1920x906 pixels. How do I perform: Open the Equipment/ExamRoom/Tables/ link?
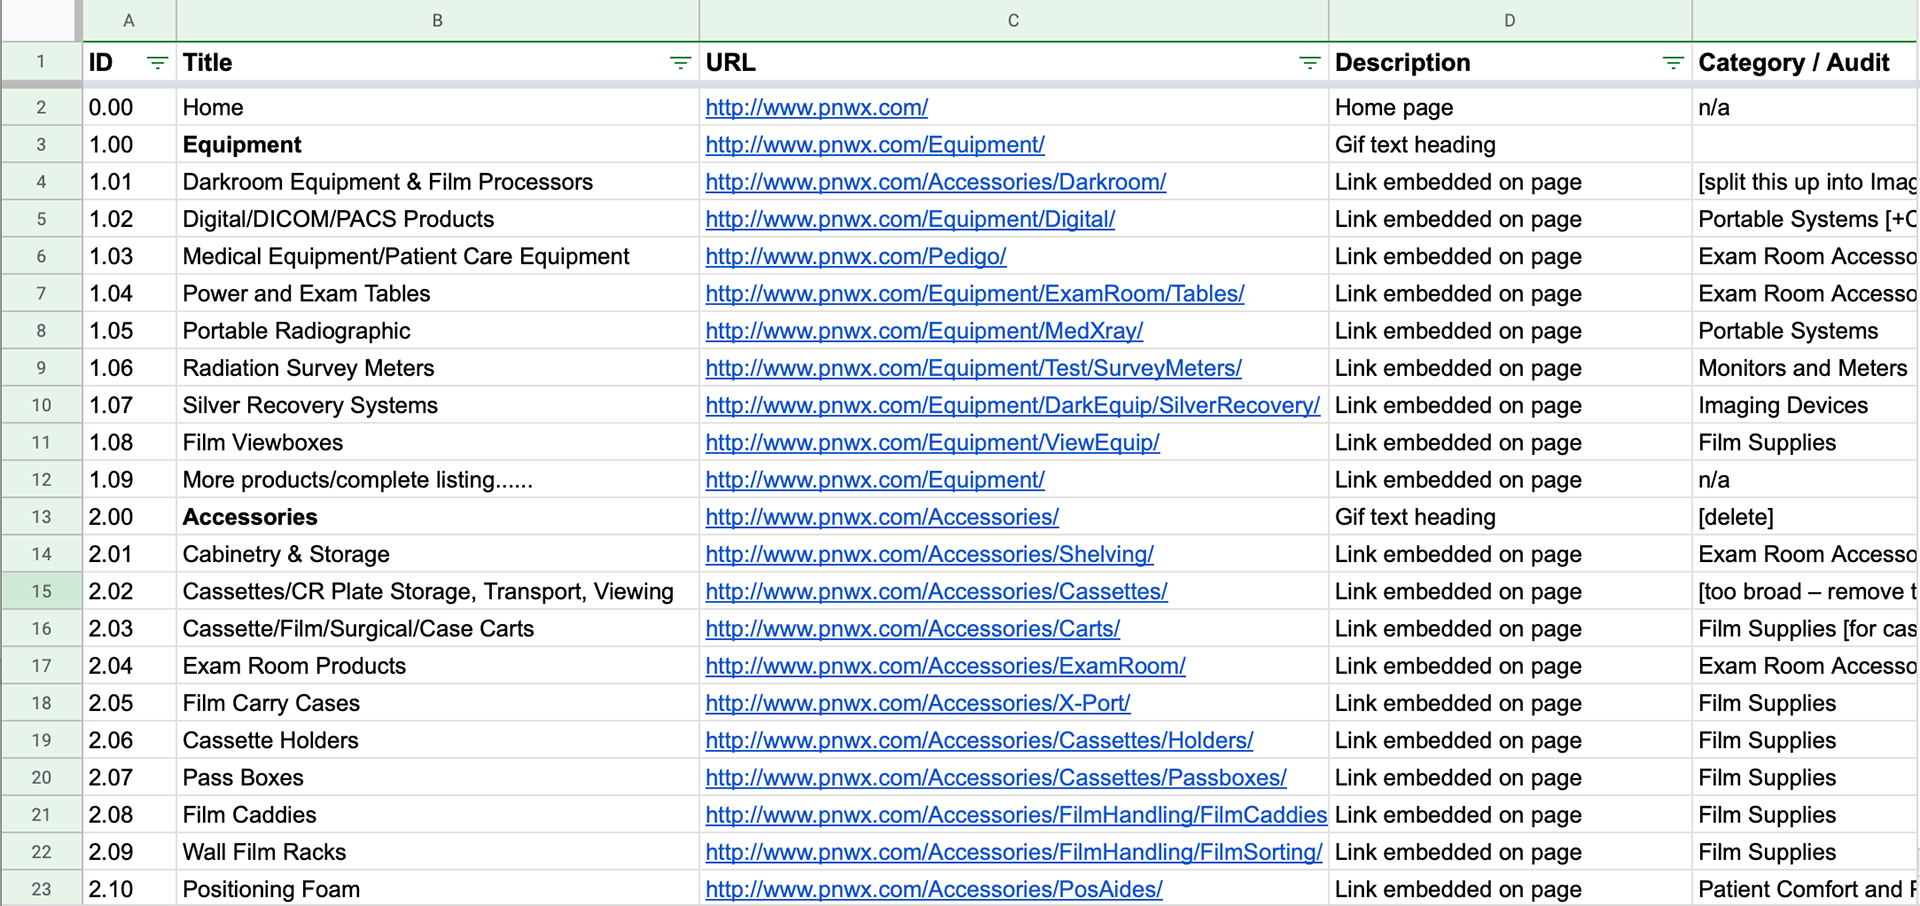[974, 293]
